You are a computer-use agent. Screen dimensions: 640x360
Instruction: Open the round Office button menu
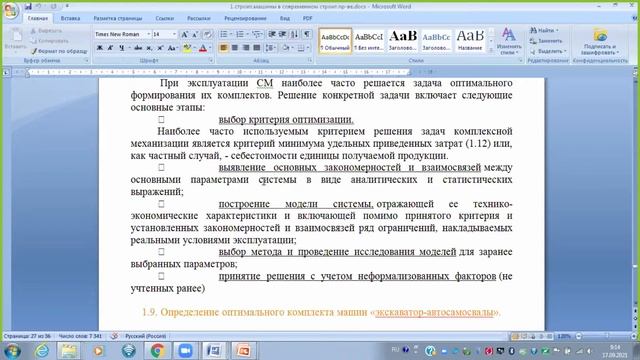pyautogui.click(x=11, y=11)
